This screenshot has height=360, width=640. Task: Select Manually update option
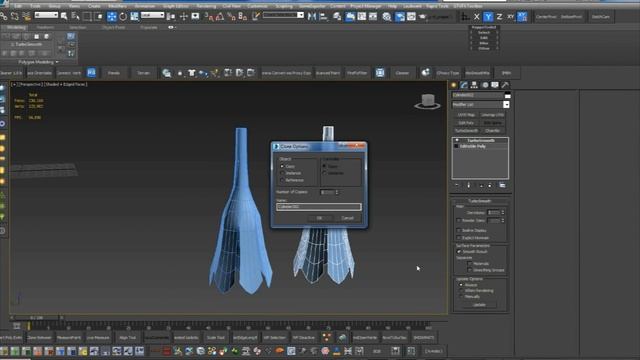[461, 297]
